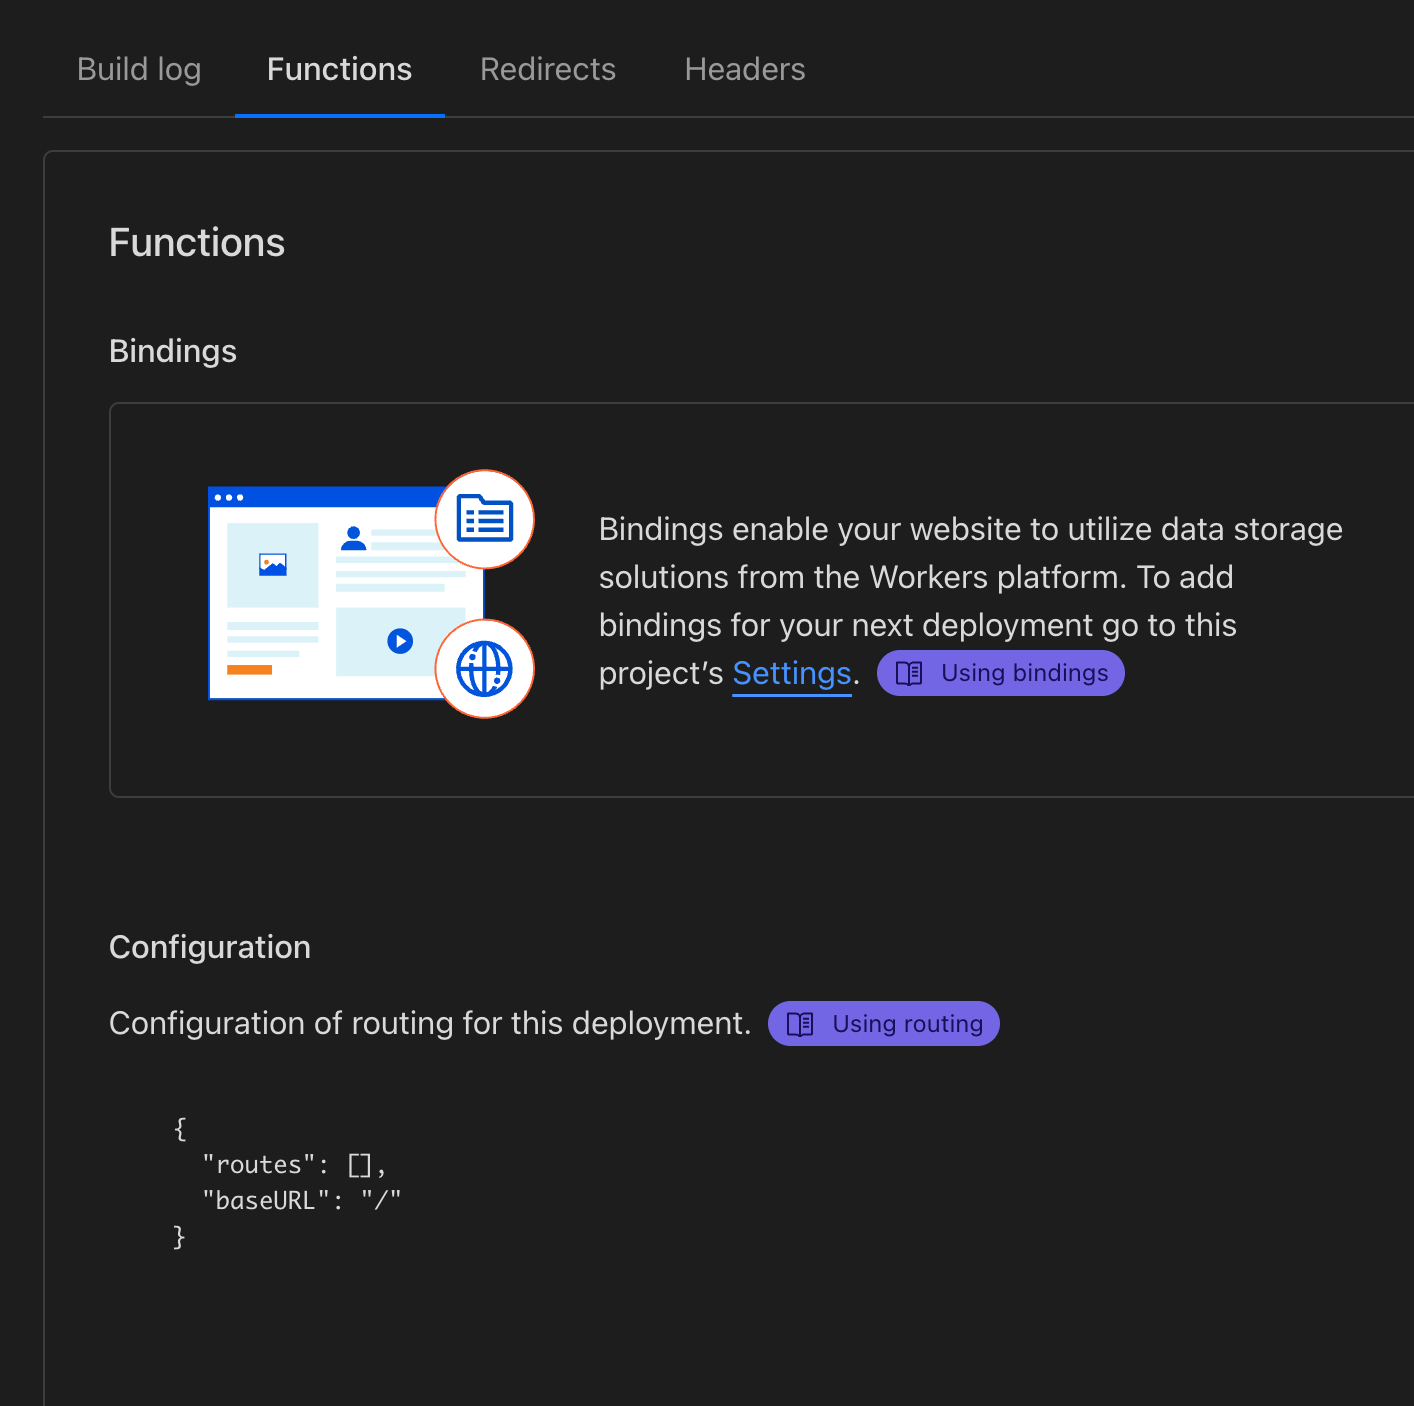Switch to the Redirects tab
The image size is (1414, 1406).
[548, 69]
